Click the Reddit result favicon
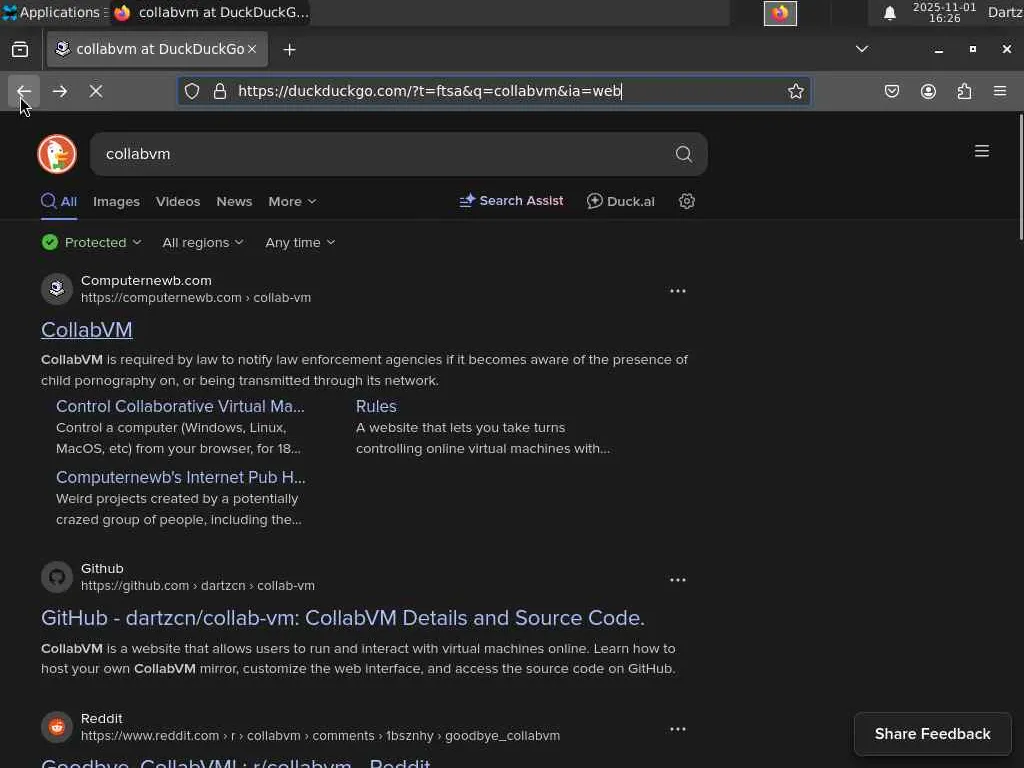1024x768 pixels. [57, 727]
